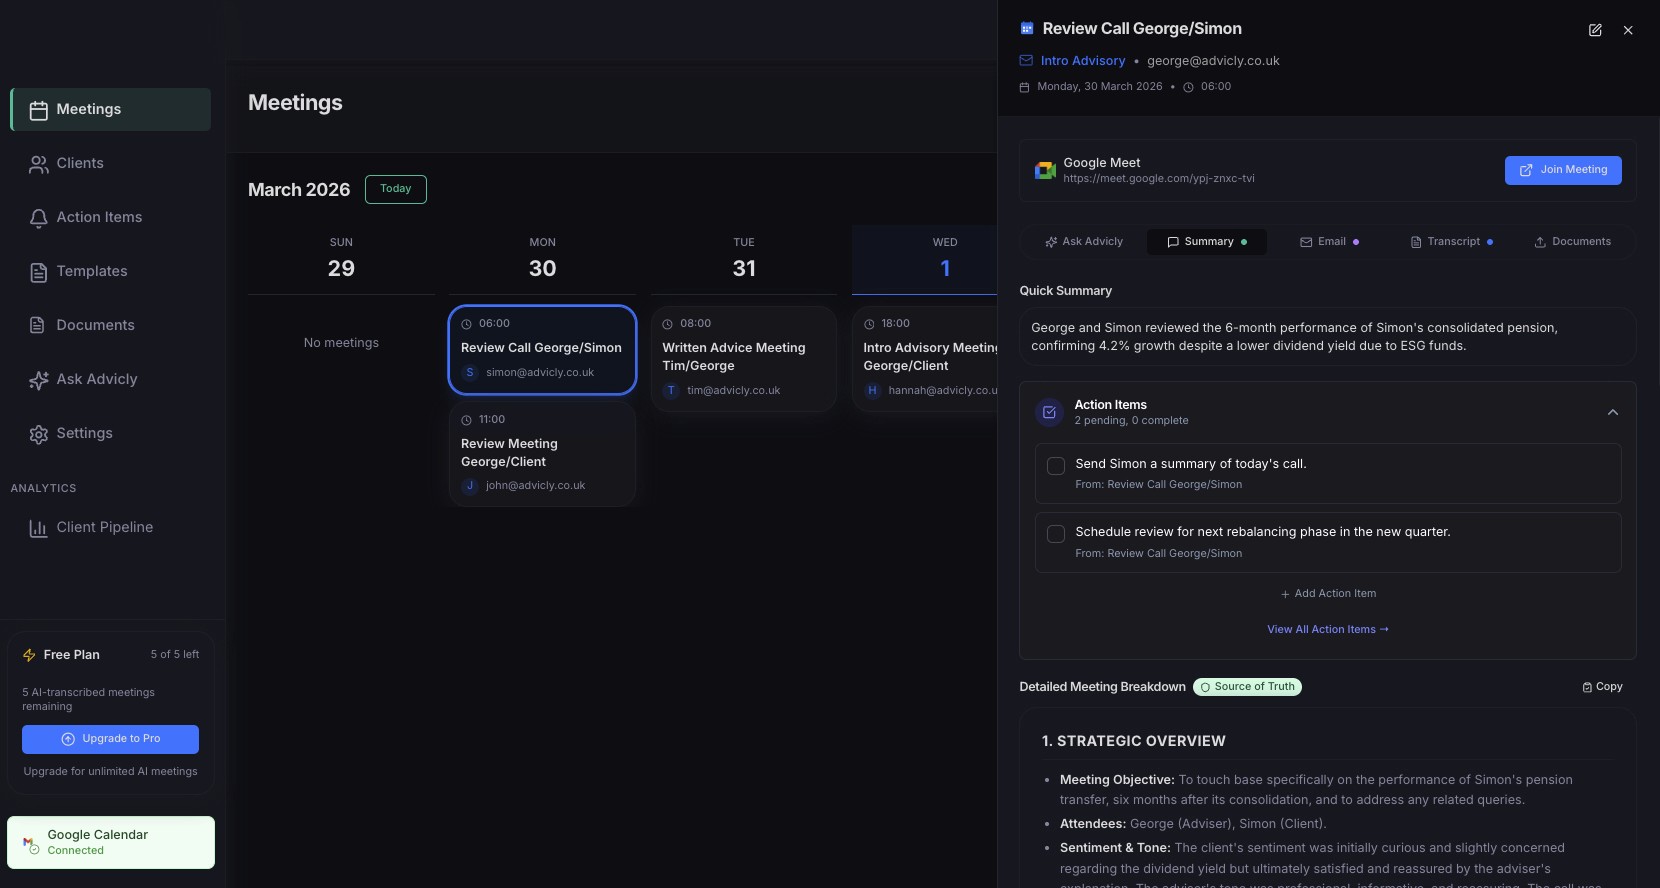Screen dimensions: 1660x888
Task: Click the Clients people icon
Action: [x=38, y=164]
